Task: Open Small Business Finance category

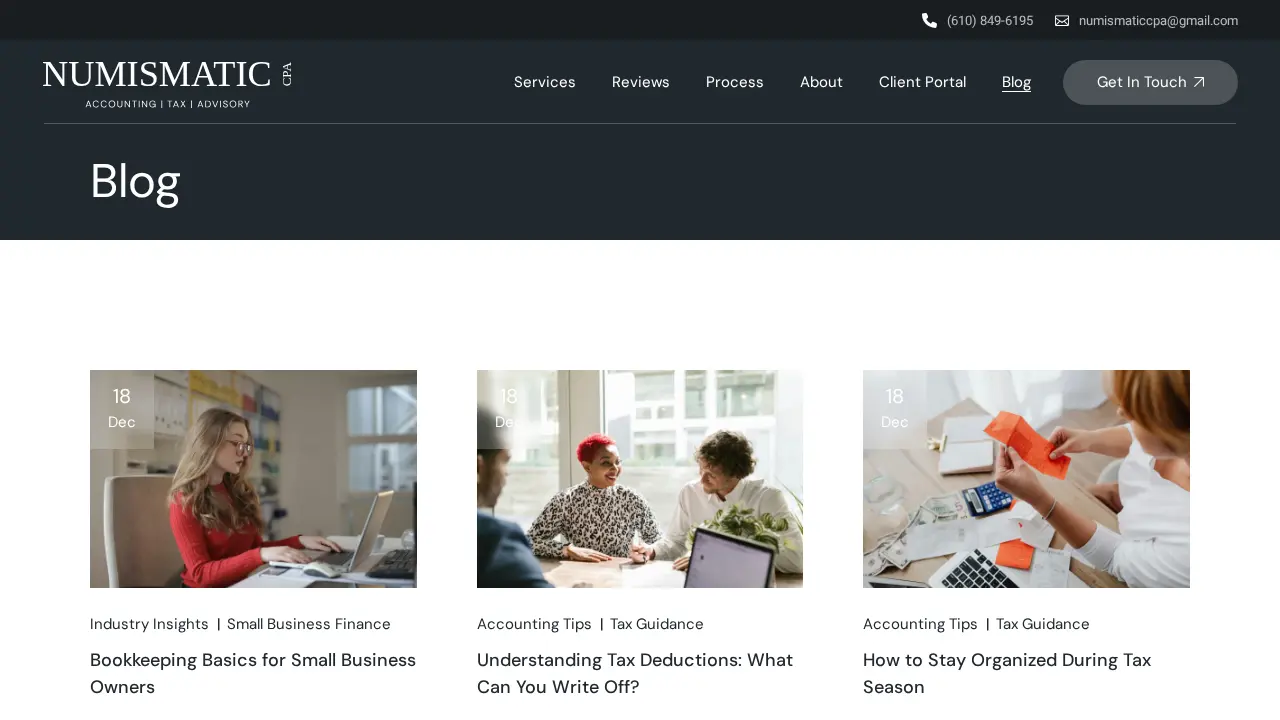Action: tap(309, 624)
